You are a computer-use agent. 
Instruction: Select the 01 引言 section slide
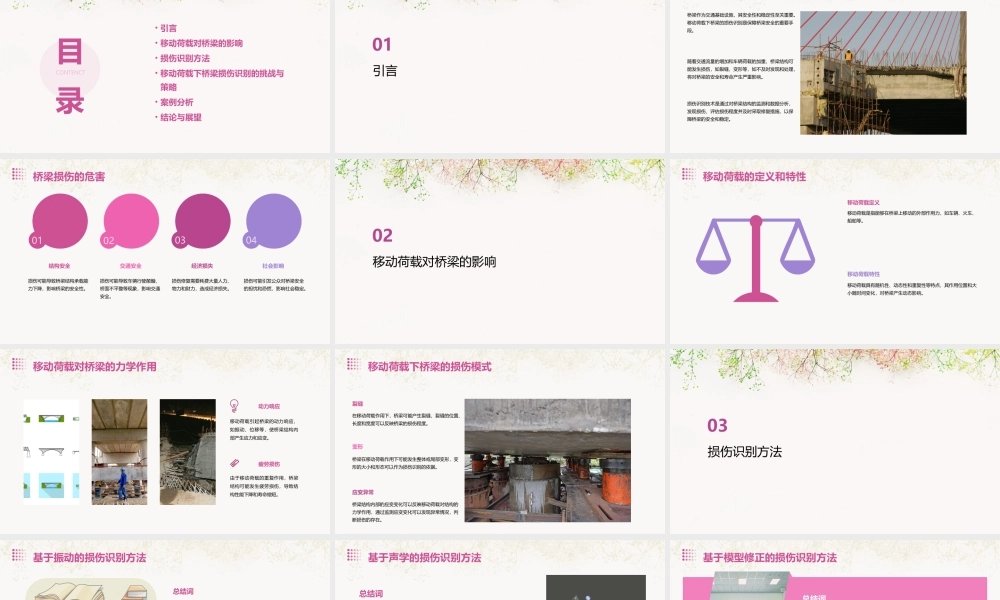click(499, 76)
